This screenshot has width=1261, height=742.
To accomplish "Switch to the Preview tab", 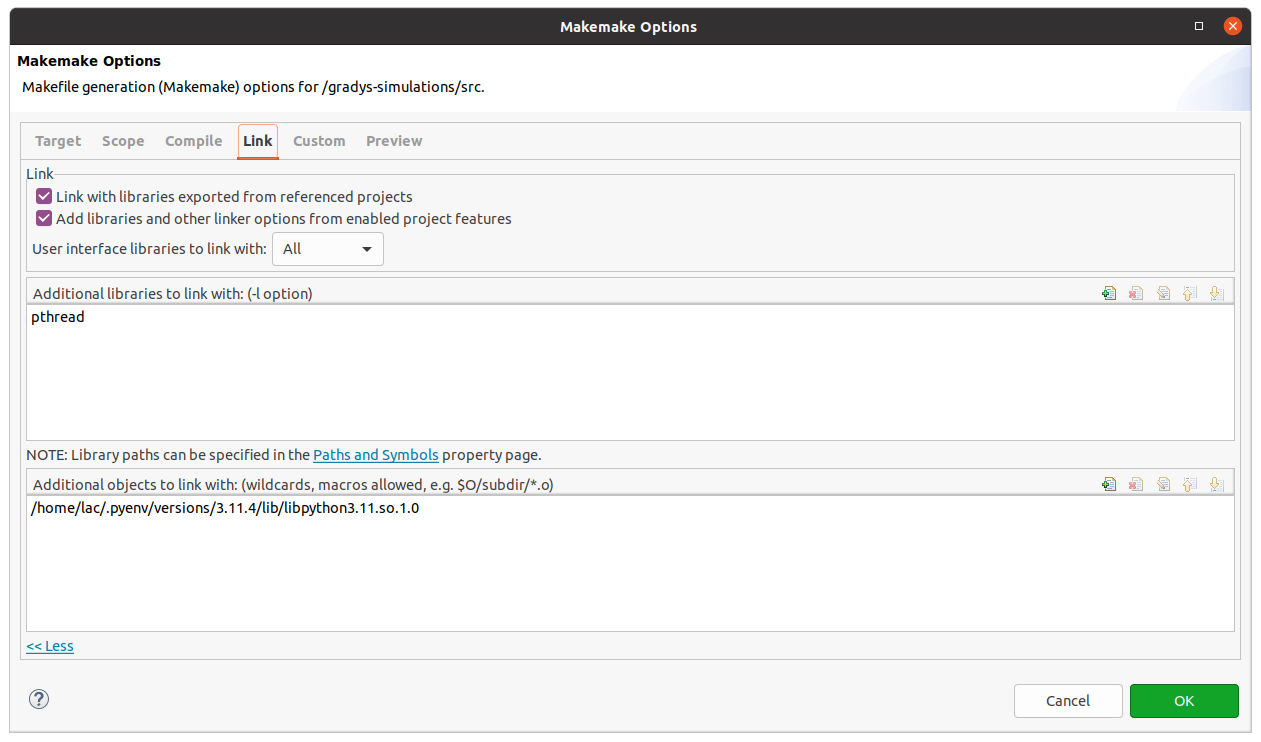I will (x=394, y=141).
